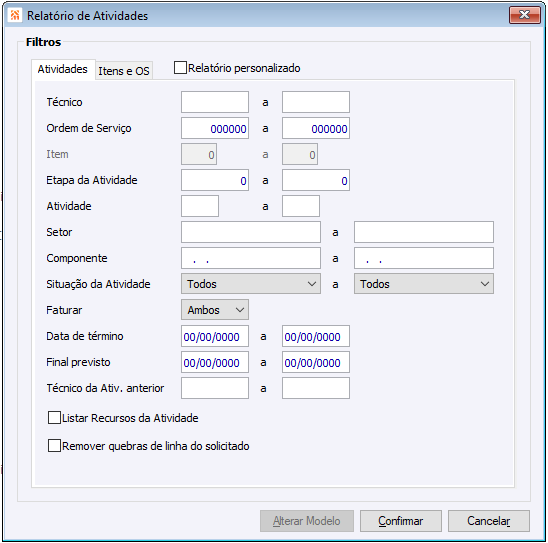Switch to the Atividades tab
The width and height of the screenshot is (548, 543).
coord(63,69)
